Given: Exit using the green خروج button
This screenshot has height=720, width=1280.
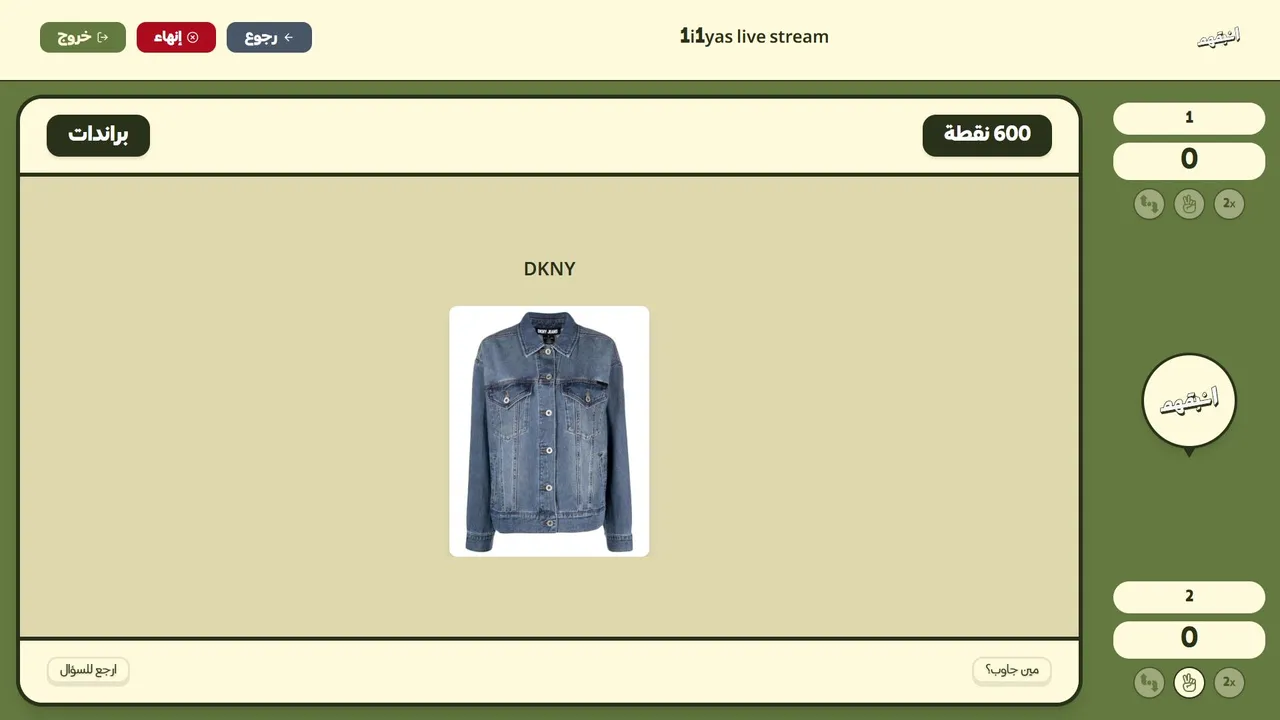Looking at the screenshot, I should tap(83, 37).
